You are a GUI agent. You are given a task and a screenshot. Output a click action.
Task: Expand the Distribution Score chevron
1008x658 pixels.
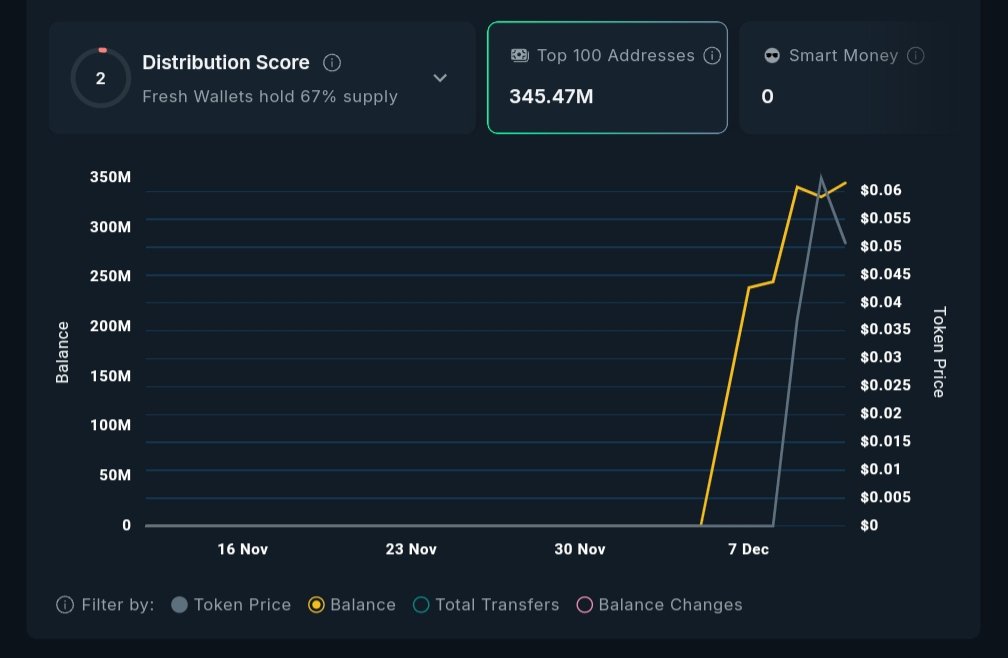click(440, 78)
